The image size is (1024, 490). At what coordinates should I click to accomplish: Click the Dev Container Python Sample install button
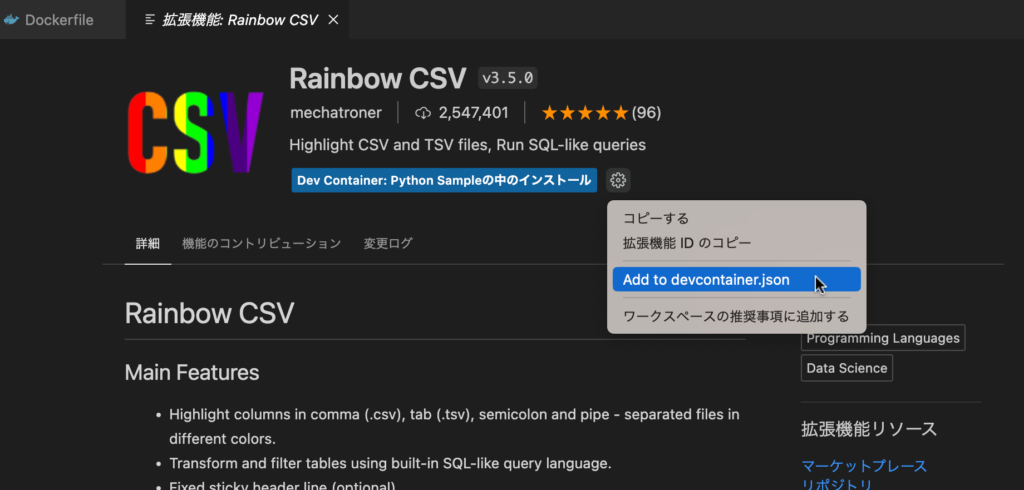point(444,180)
